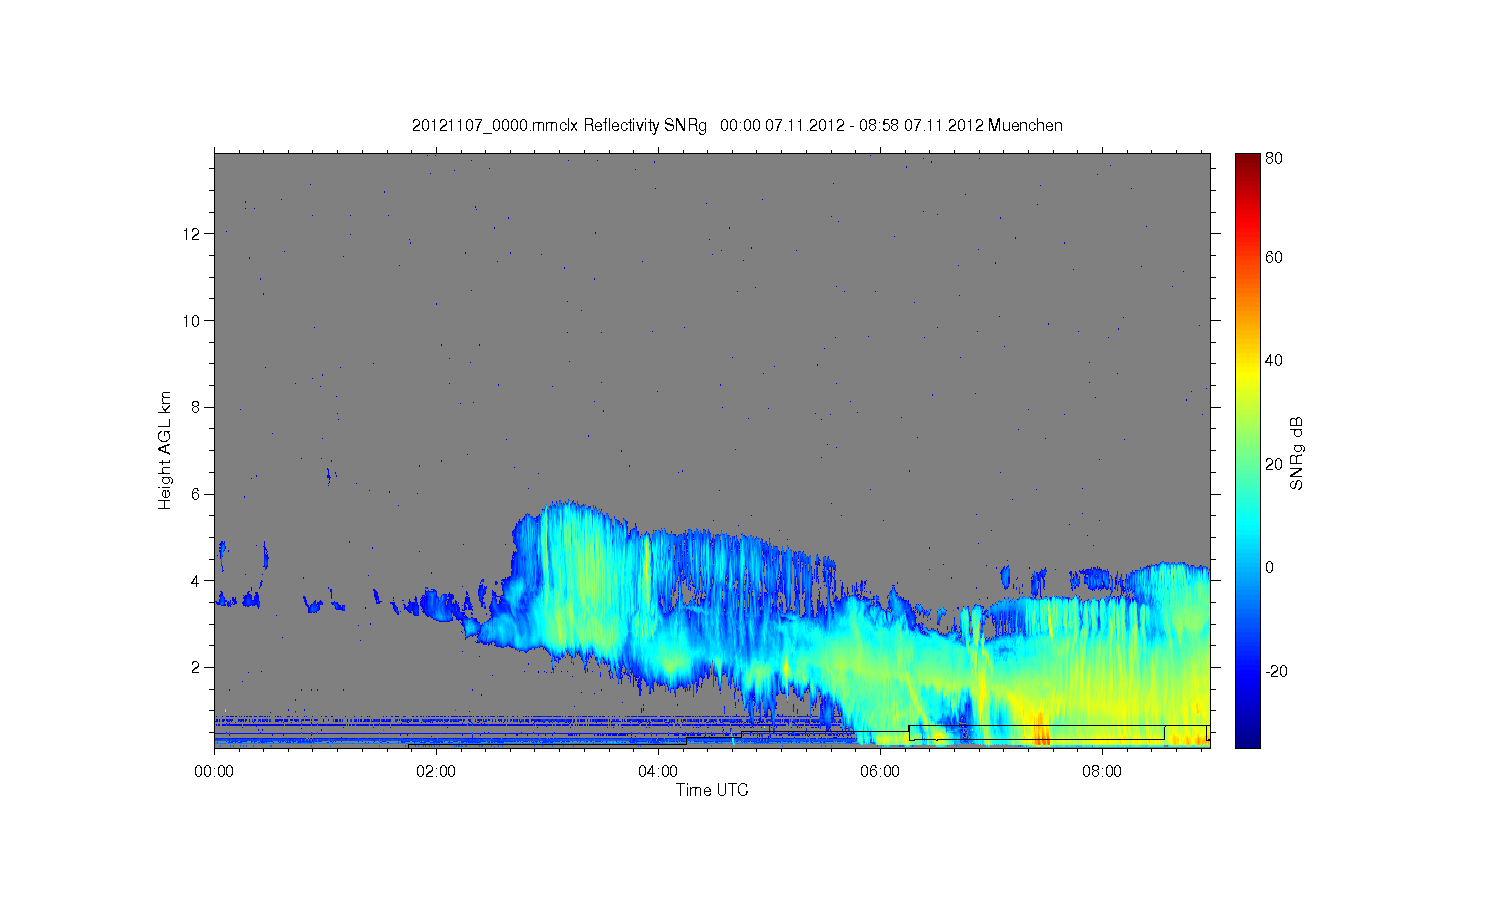Click the 02:00 time tick label
This screenshot has height=900, width=1500.
tap(436, 772)
